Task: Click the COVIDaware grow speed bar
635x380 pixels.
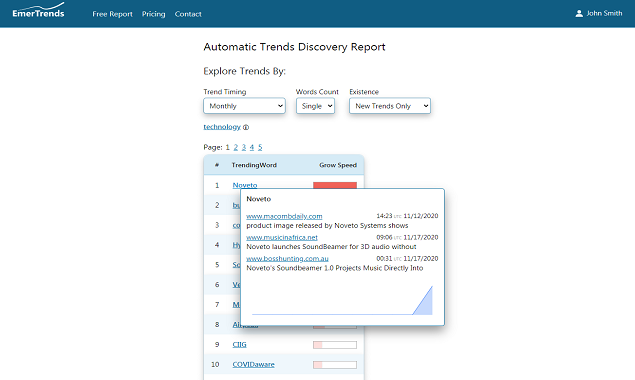Action: coord(335,365)
